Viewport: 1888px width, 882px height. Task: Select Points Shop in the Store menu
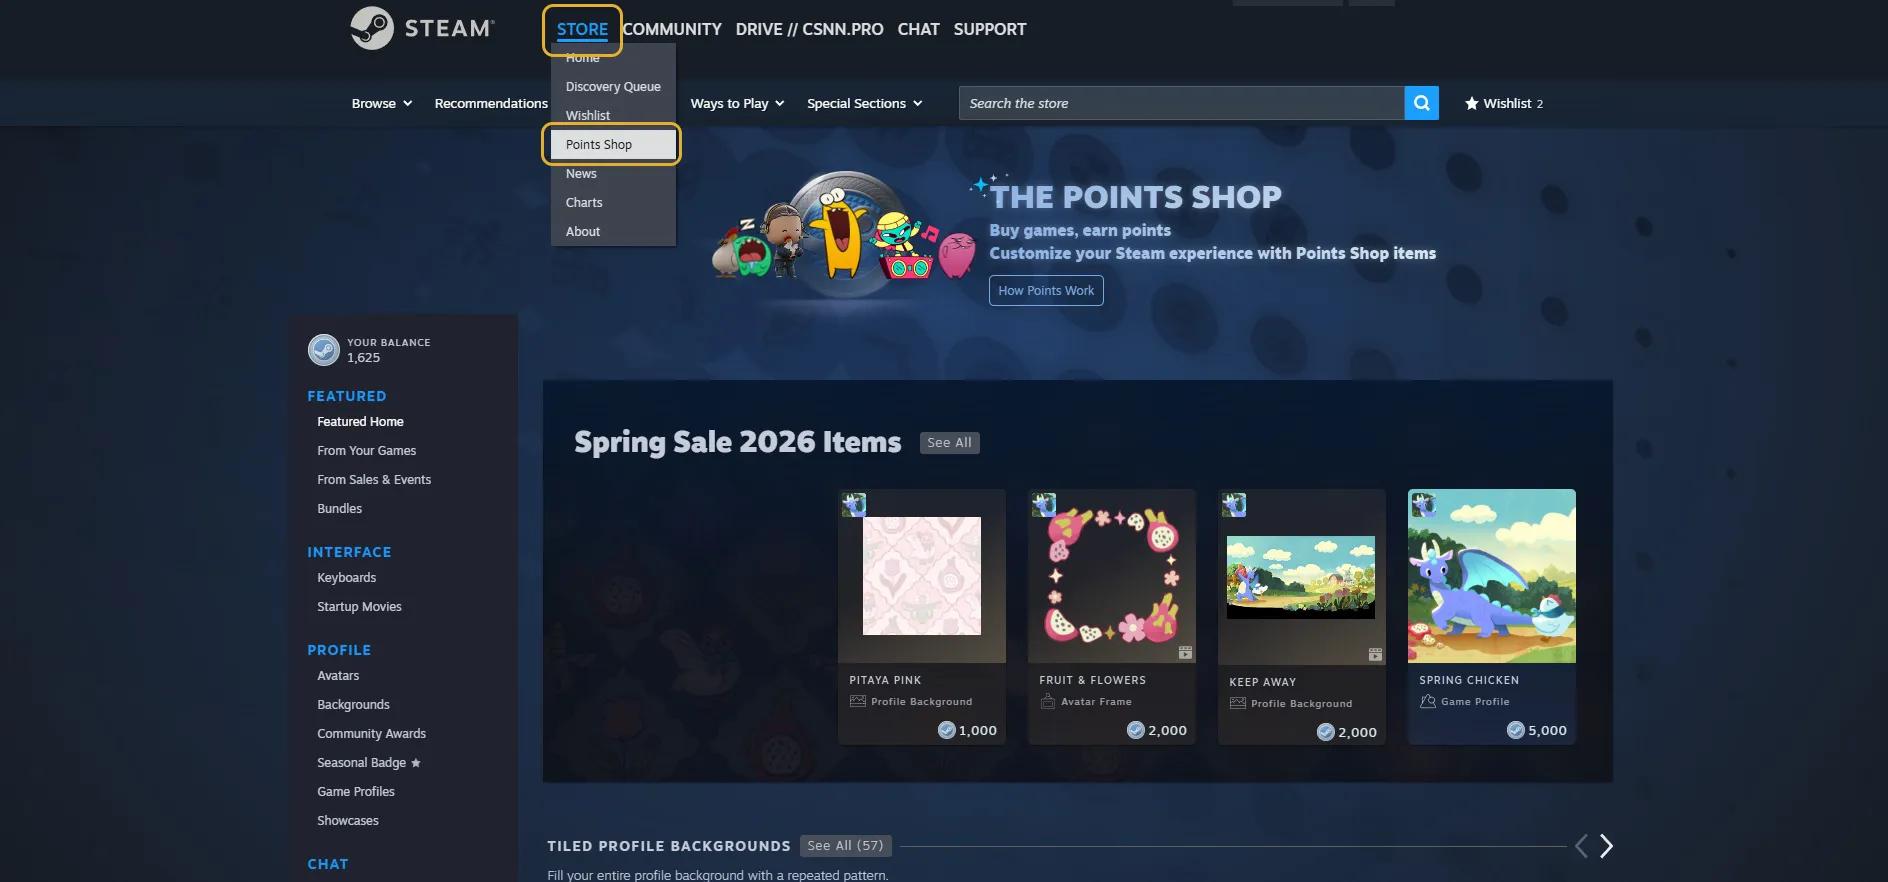pos(613,144)
